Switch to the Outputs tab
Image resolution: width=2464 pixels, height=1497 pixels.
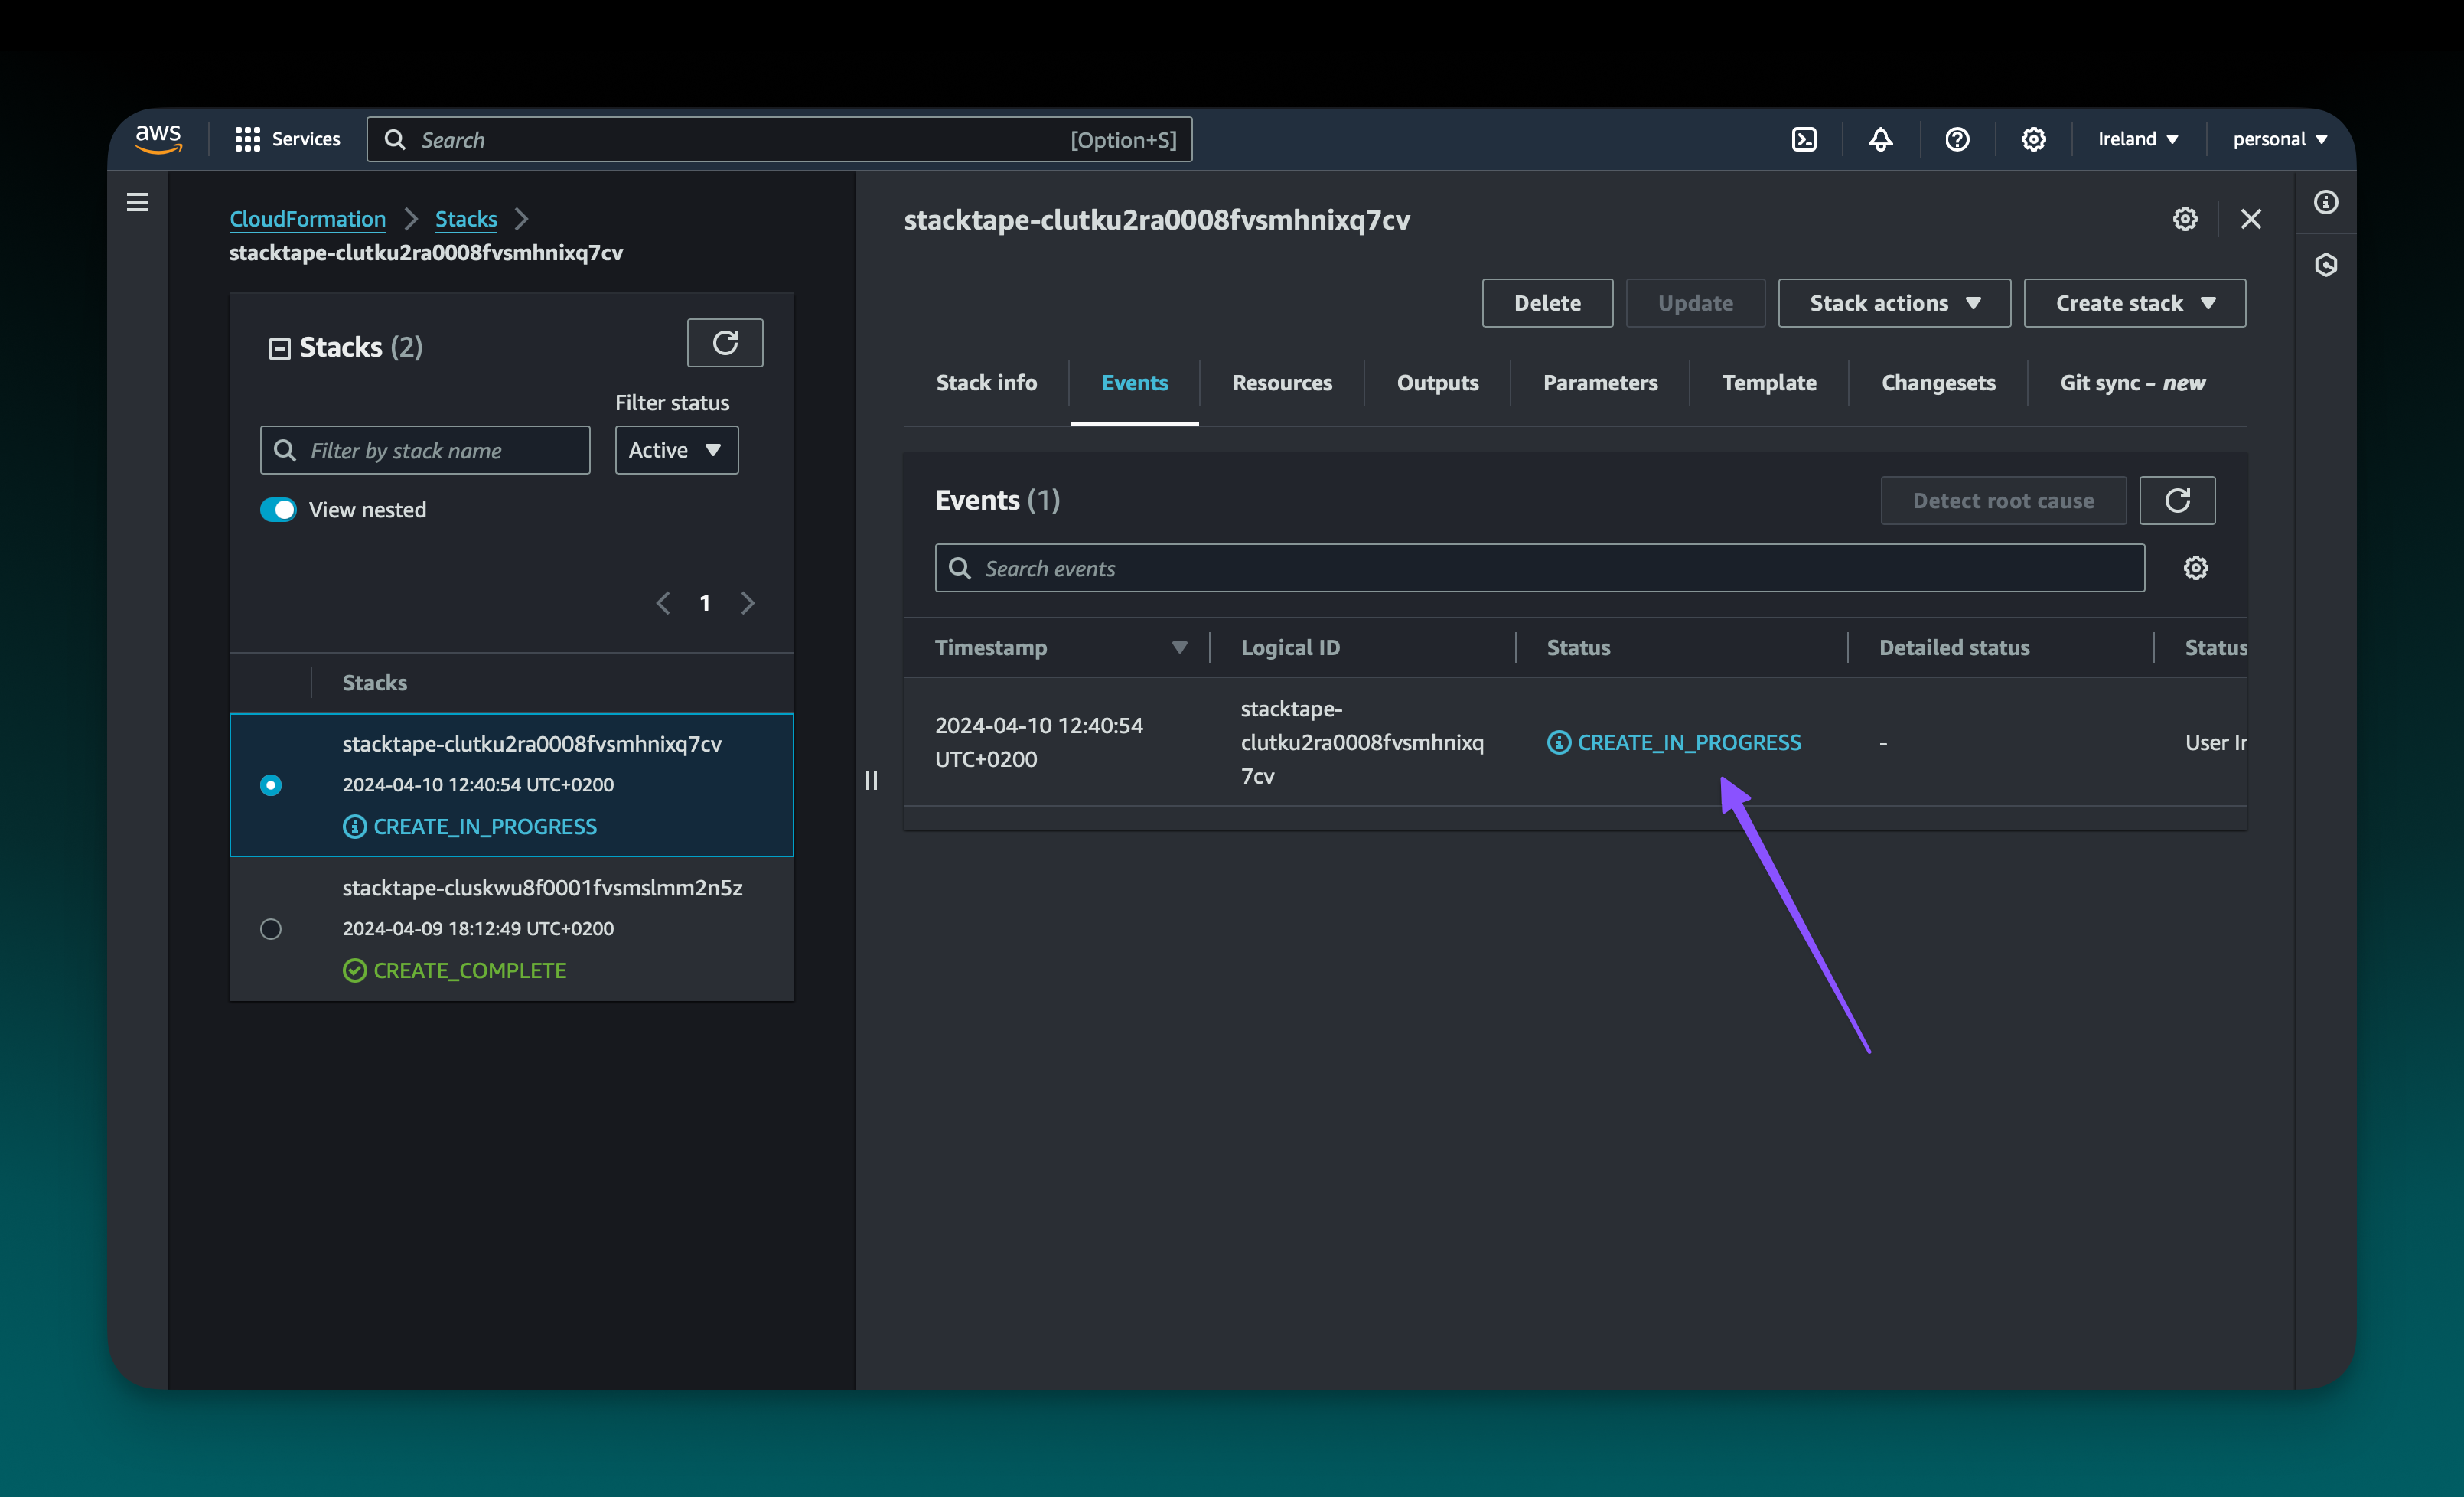(1437, 383)
